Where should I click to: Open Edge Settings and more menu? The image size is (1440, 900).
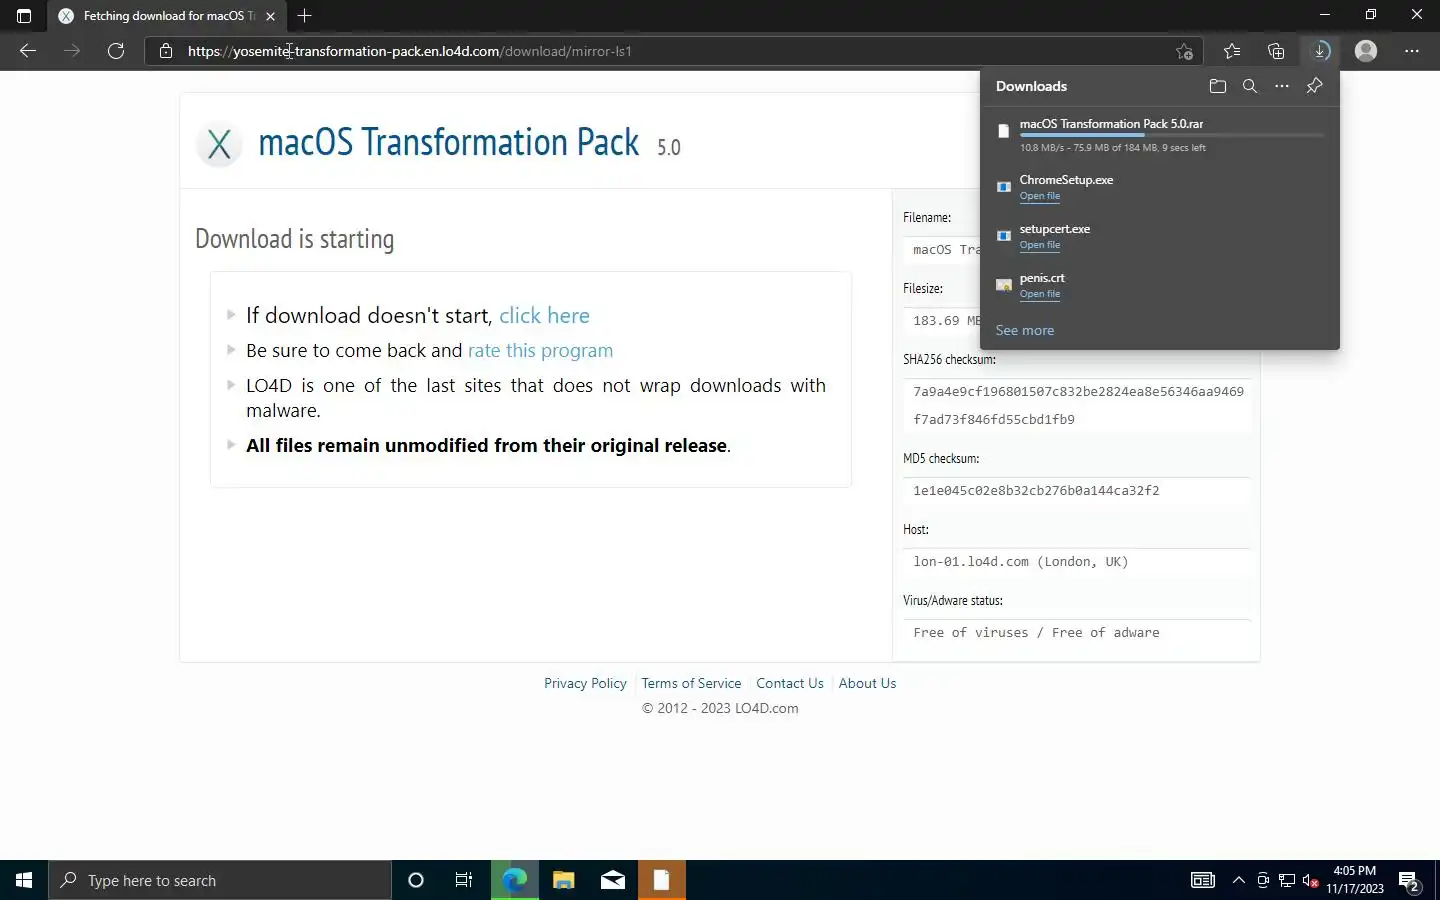click(1412, 51)
